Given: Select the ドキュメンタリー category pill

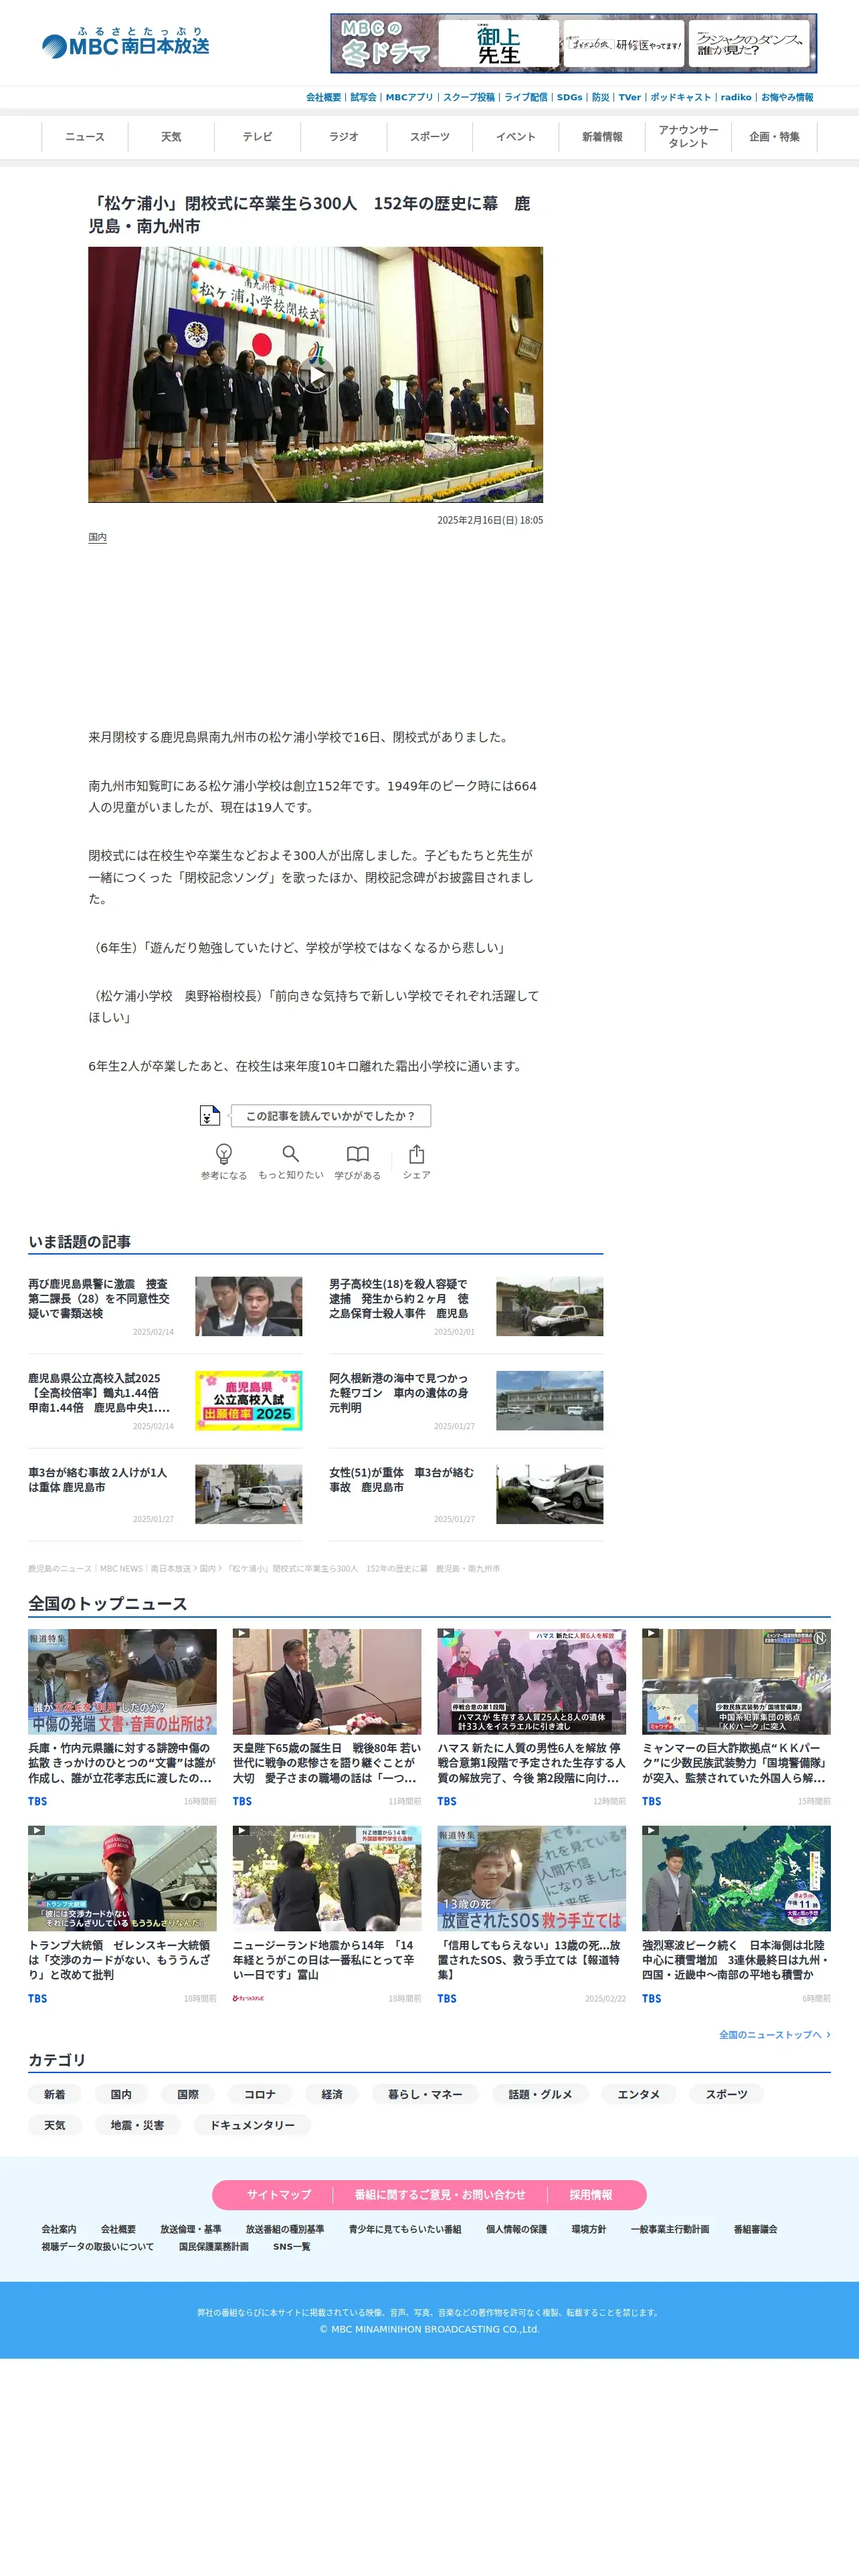Looking at the screenshot, I should [252, 2125].
